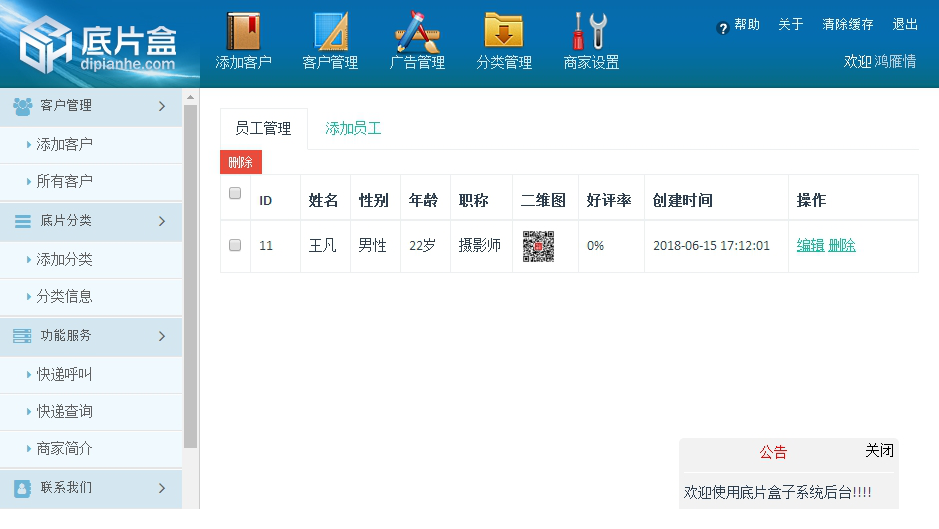Screen dimensions: 939x529
Task: Collapse the 底片分类 sidebar section chevron
Action: pyautogui.click(x=162, y=221)
